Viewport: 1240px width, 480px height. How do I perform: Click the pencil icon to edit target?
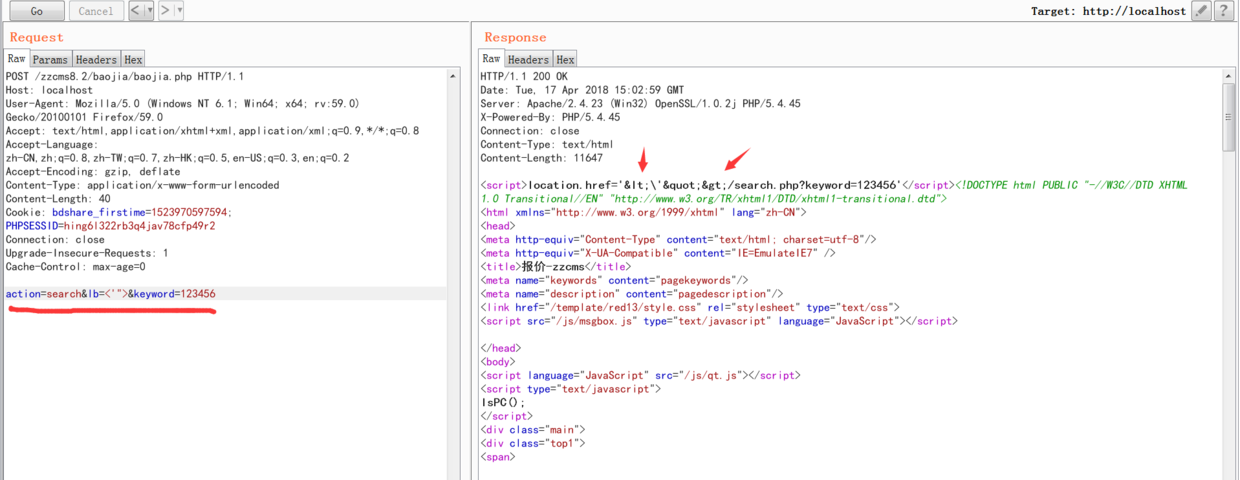(1200, 11)
